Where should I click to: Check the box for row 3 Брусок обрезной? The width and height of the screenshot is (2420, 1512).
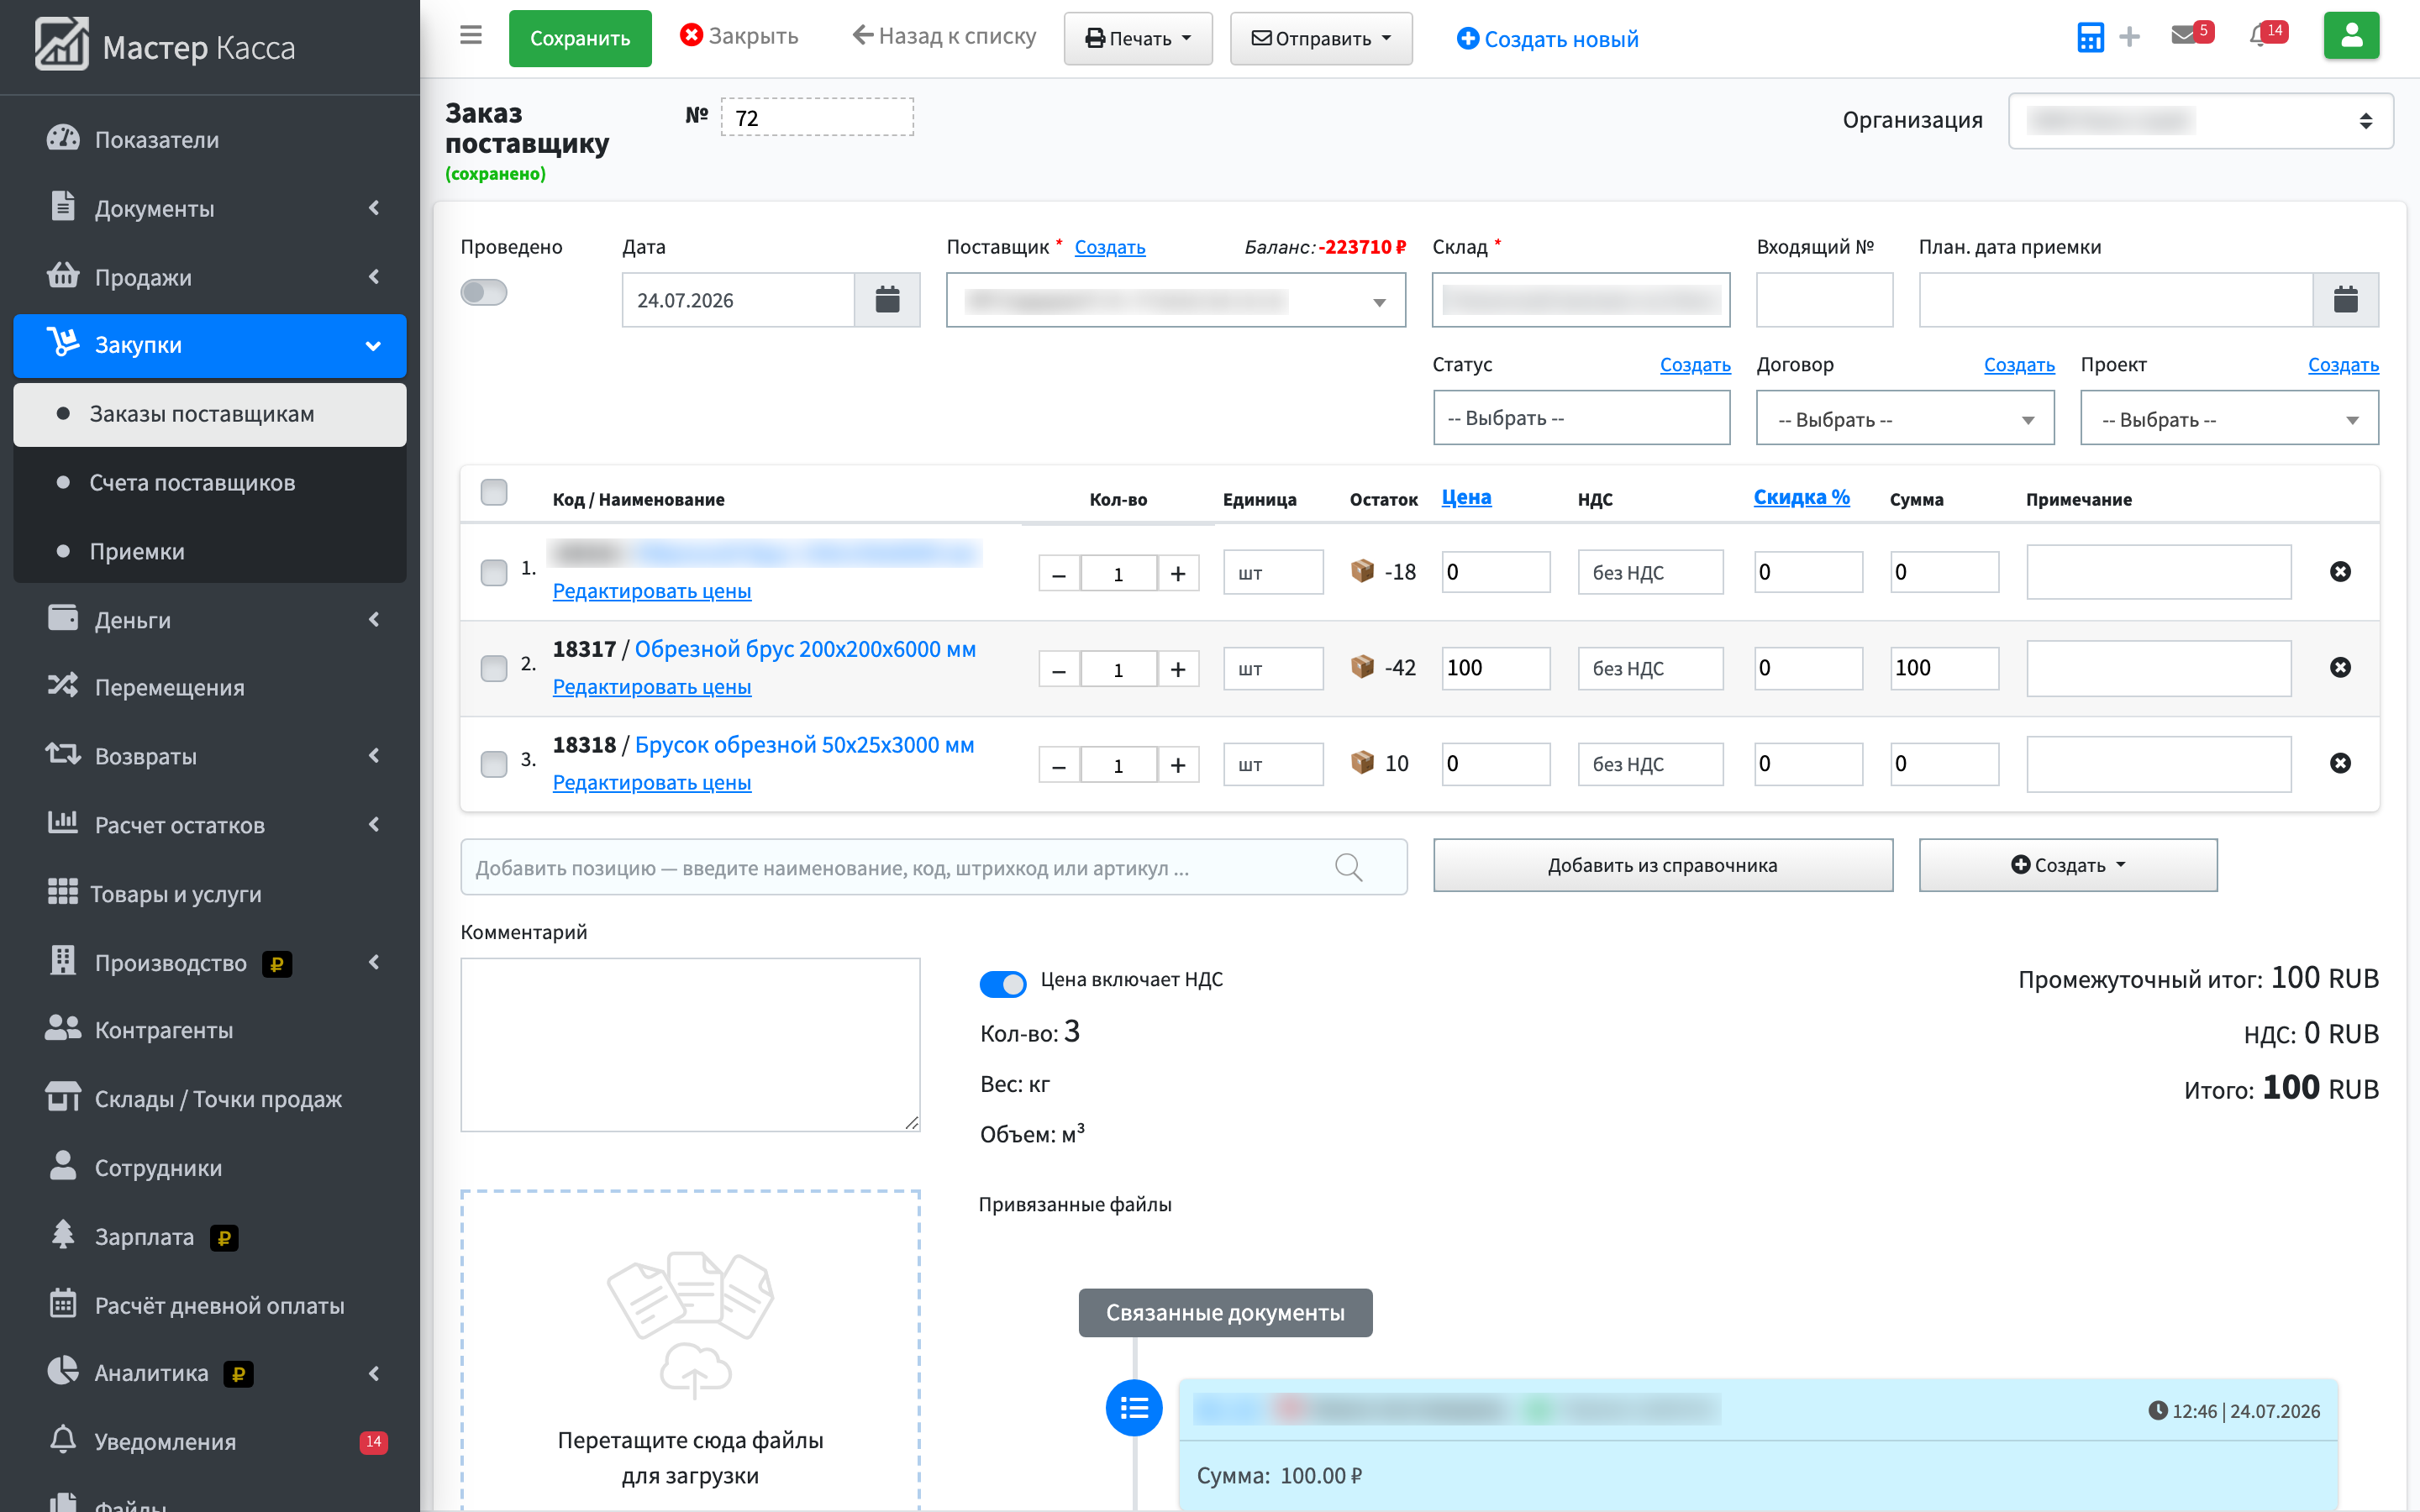[x=494, y=764]
